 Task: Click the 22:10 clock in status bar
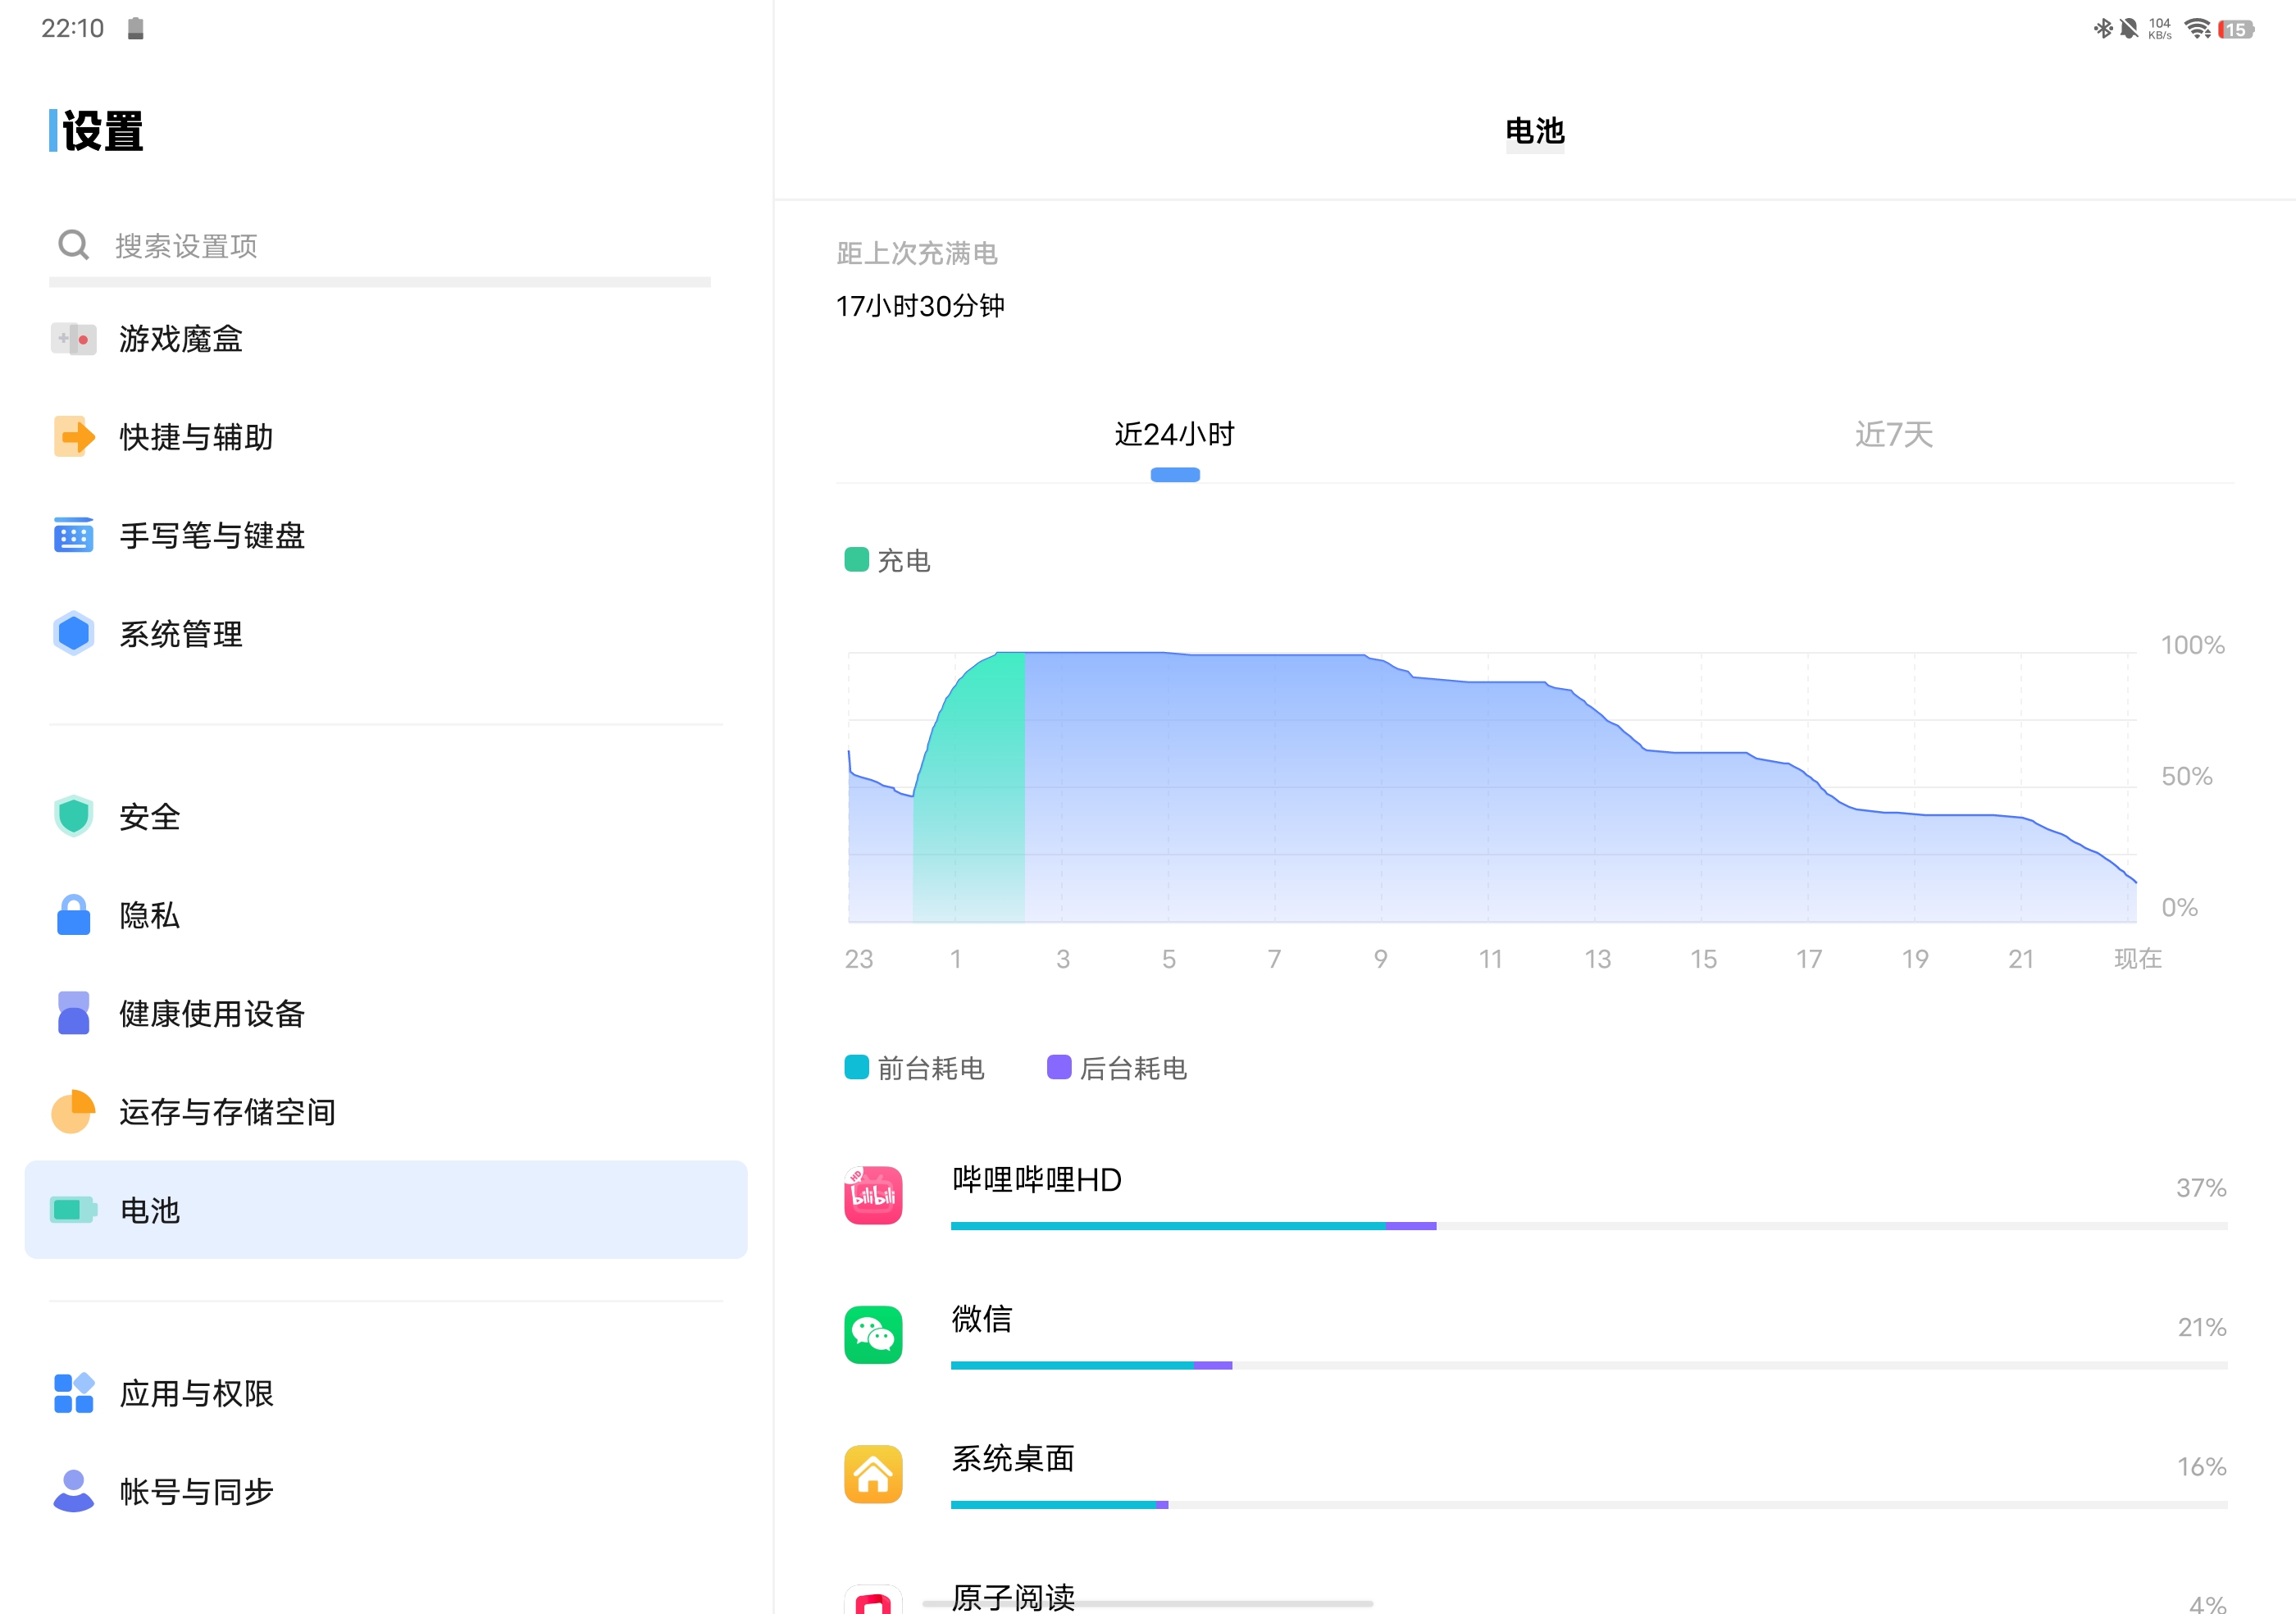[x=72, y=28]
